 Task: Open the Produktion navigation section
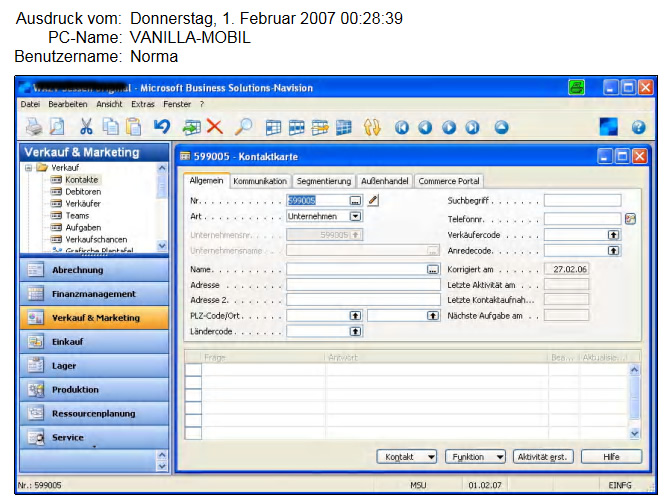(94, 390)
